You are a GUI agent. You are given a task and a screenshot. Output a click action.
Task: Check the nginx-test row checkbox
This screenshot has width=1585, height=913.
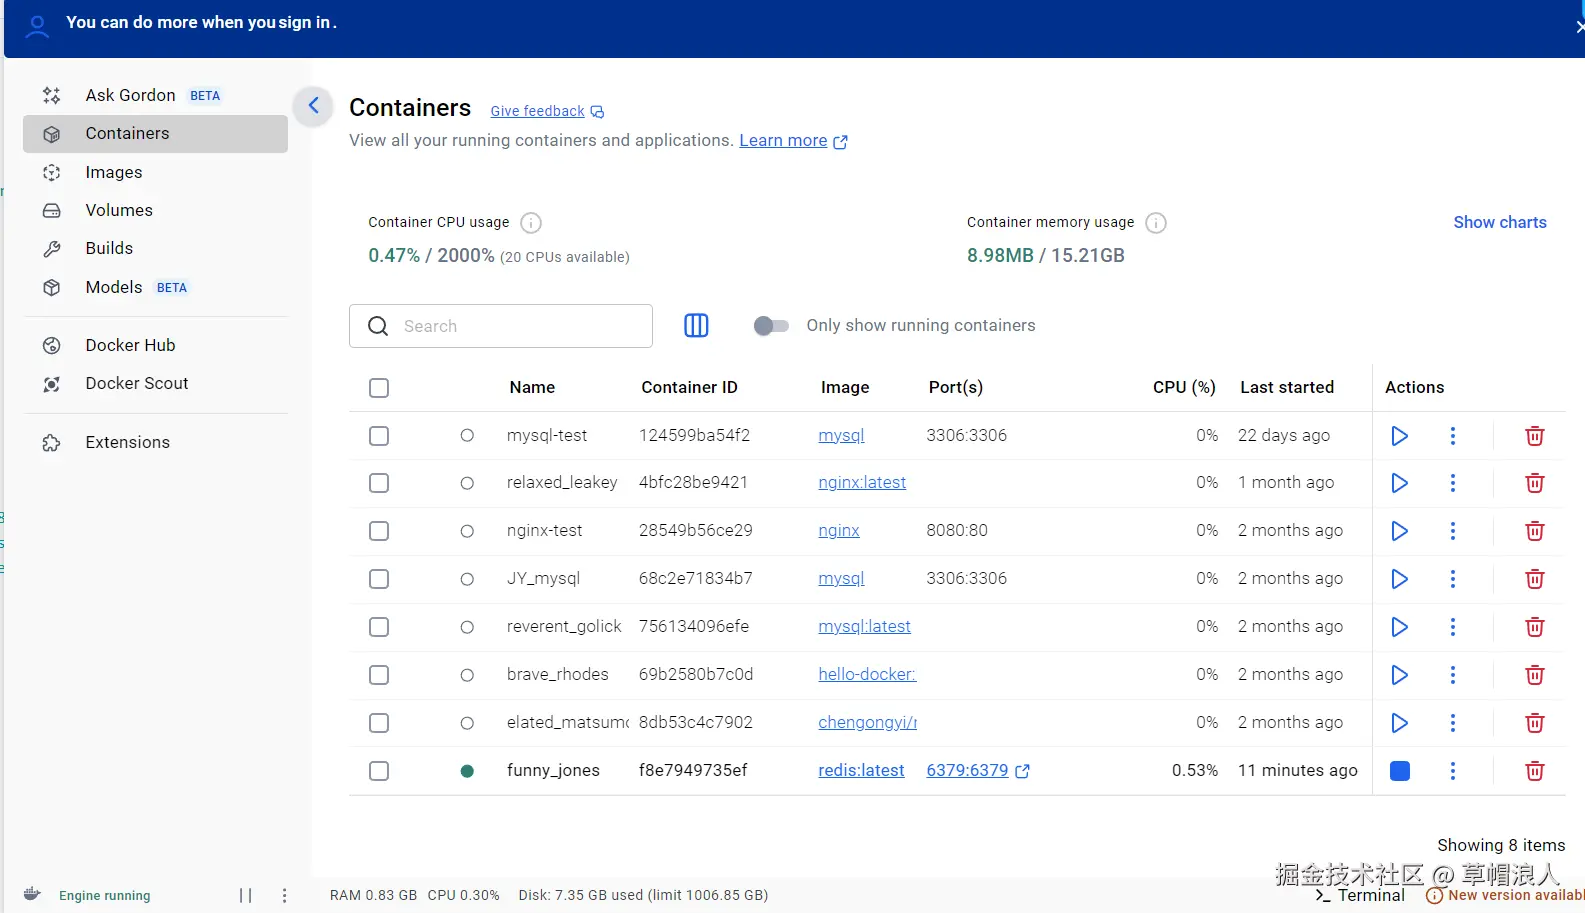(379, 531)
